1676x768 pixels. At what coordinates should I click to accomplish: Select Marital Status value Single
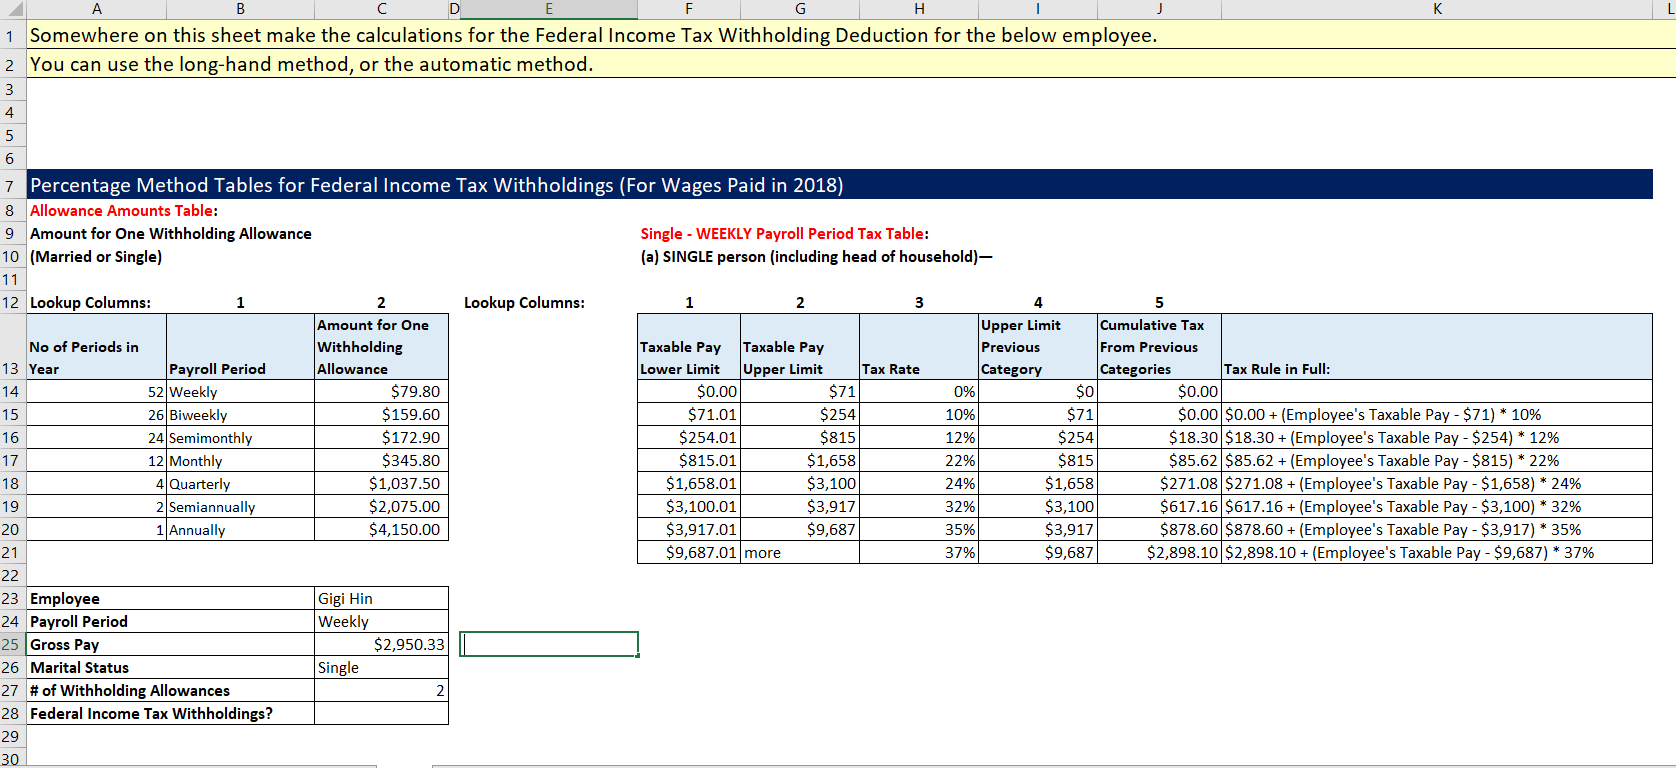[381, 667]
